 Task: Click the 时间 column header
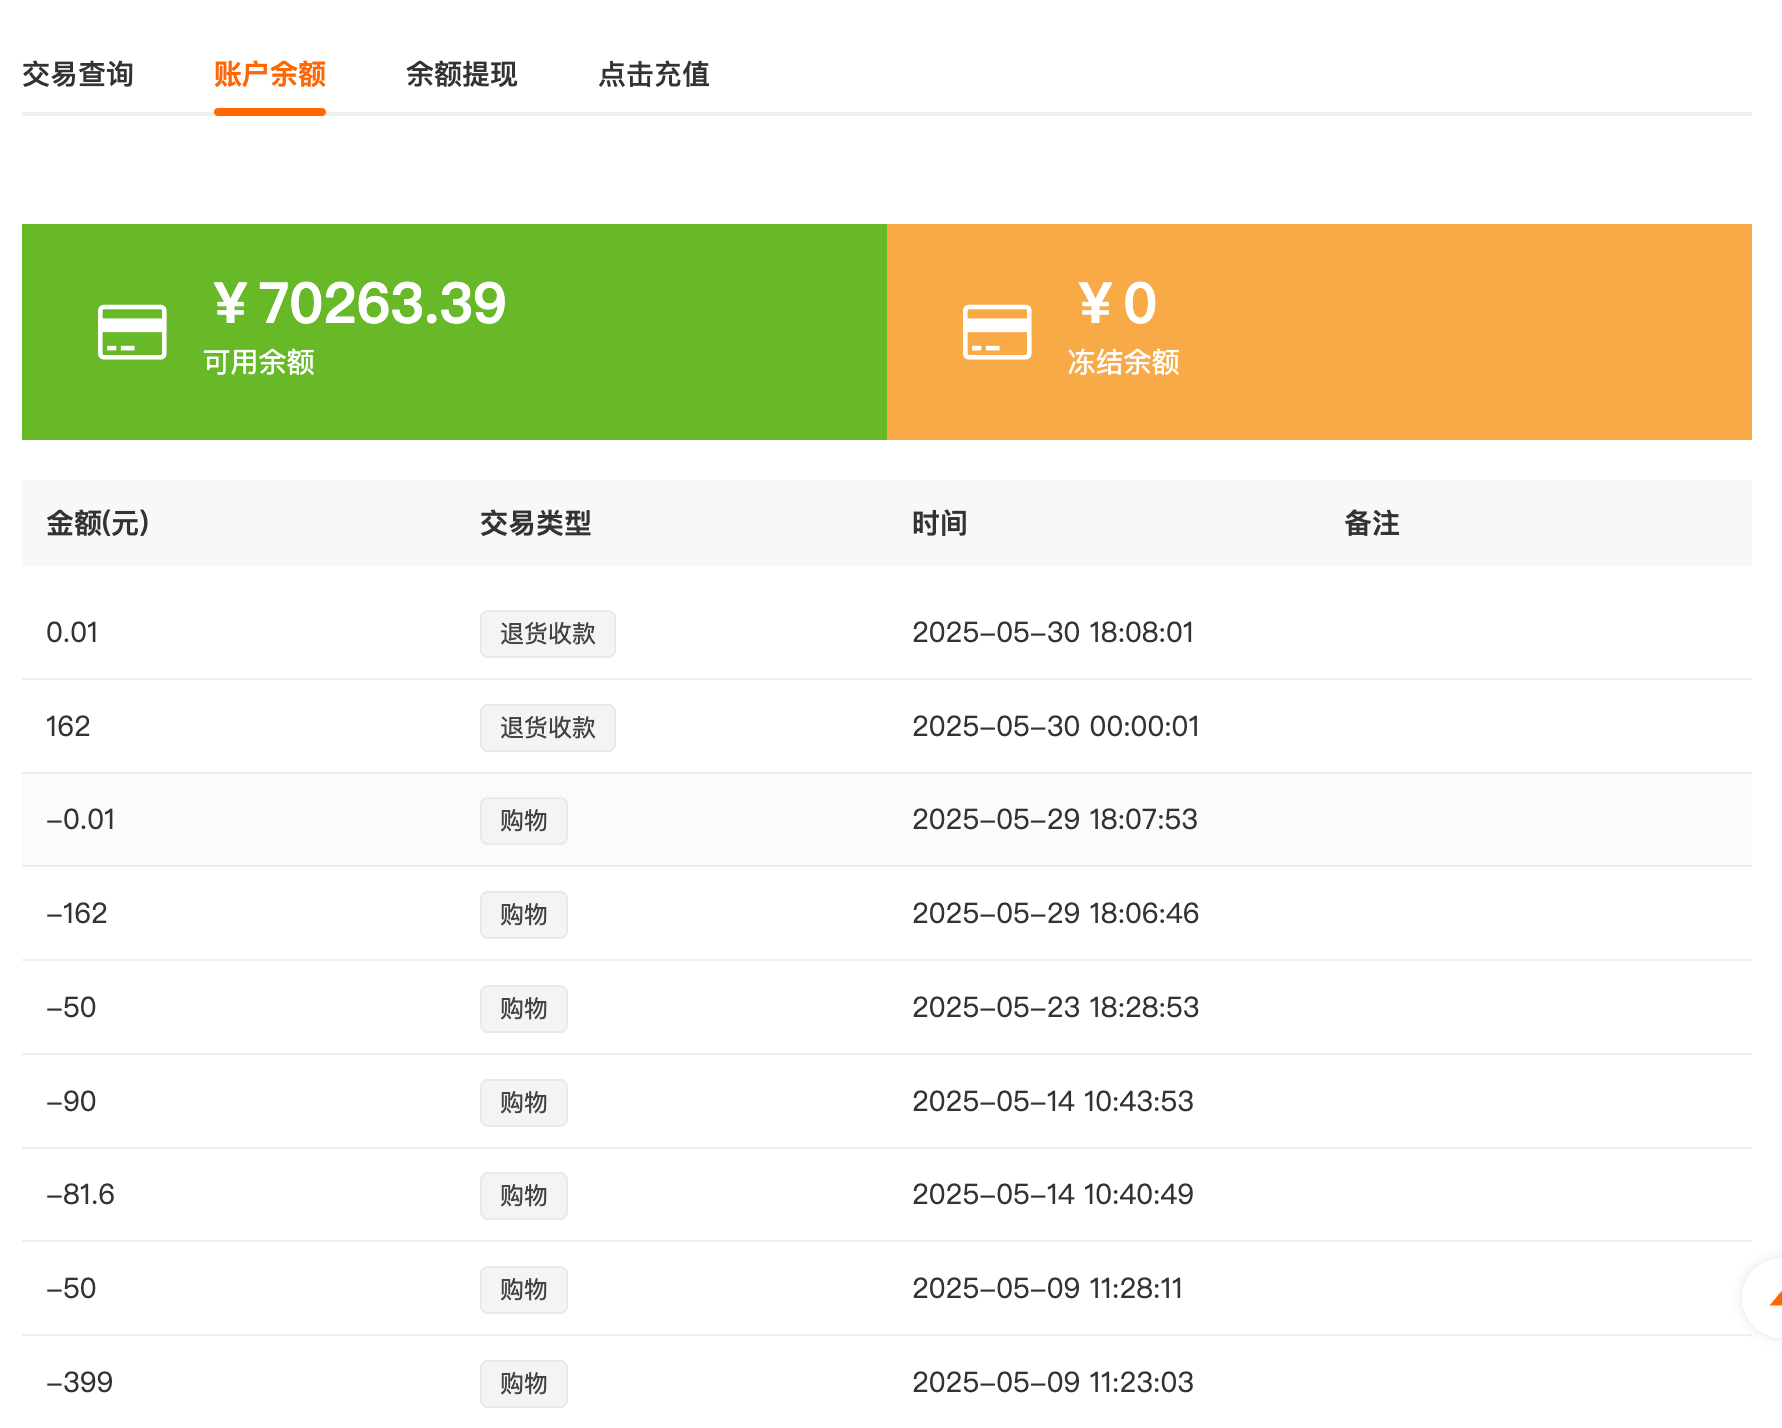point(939,523)
